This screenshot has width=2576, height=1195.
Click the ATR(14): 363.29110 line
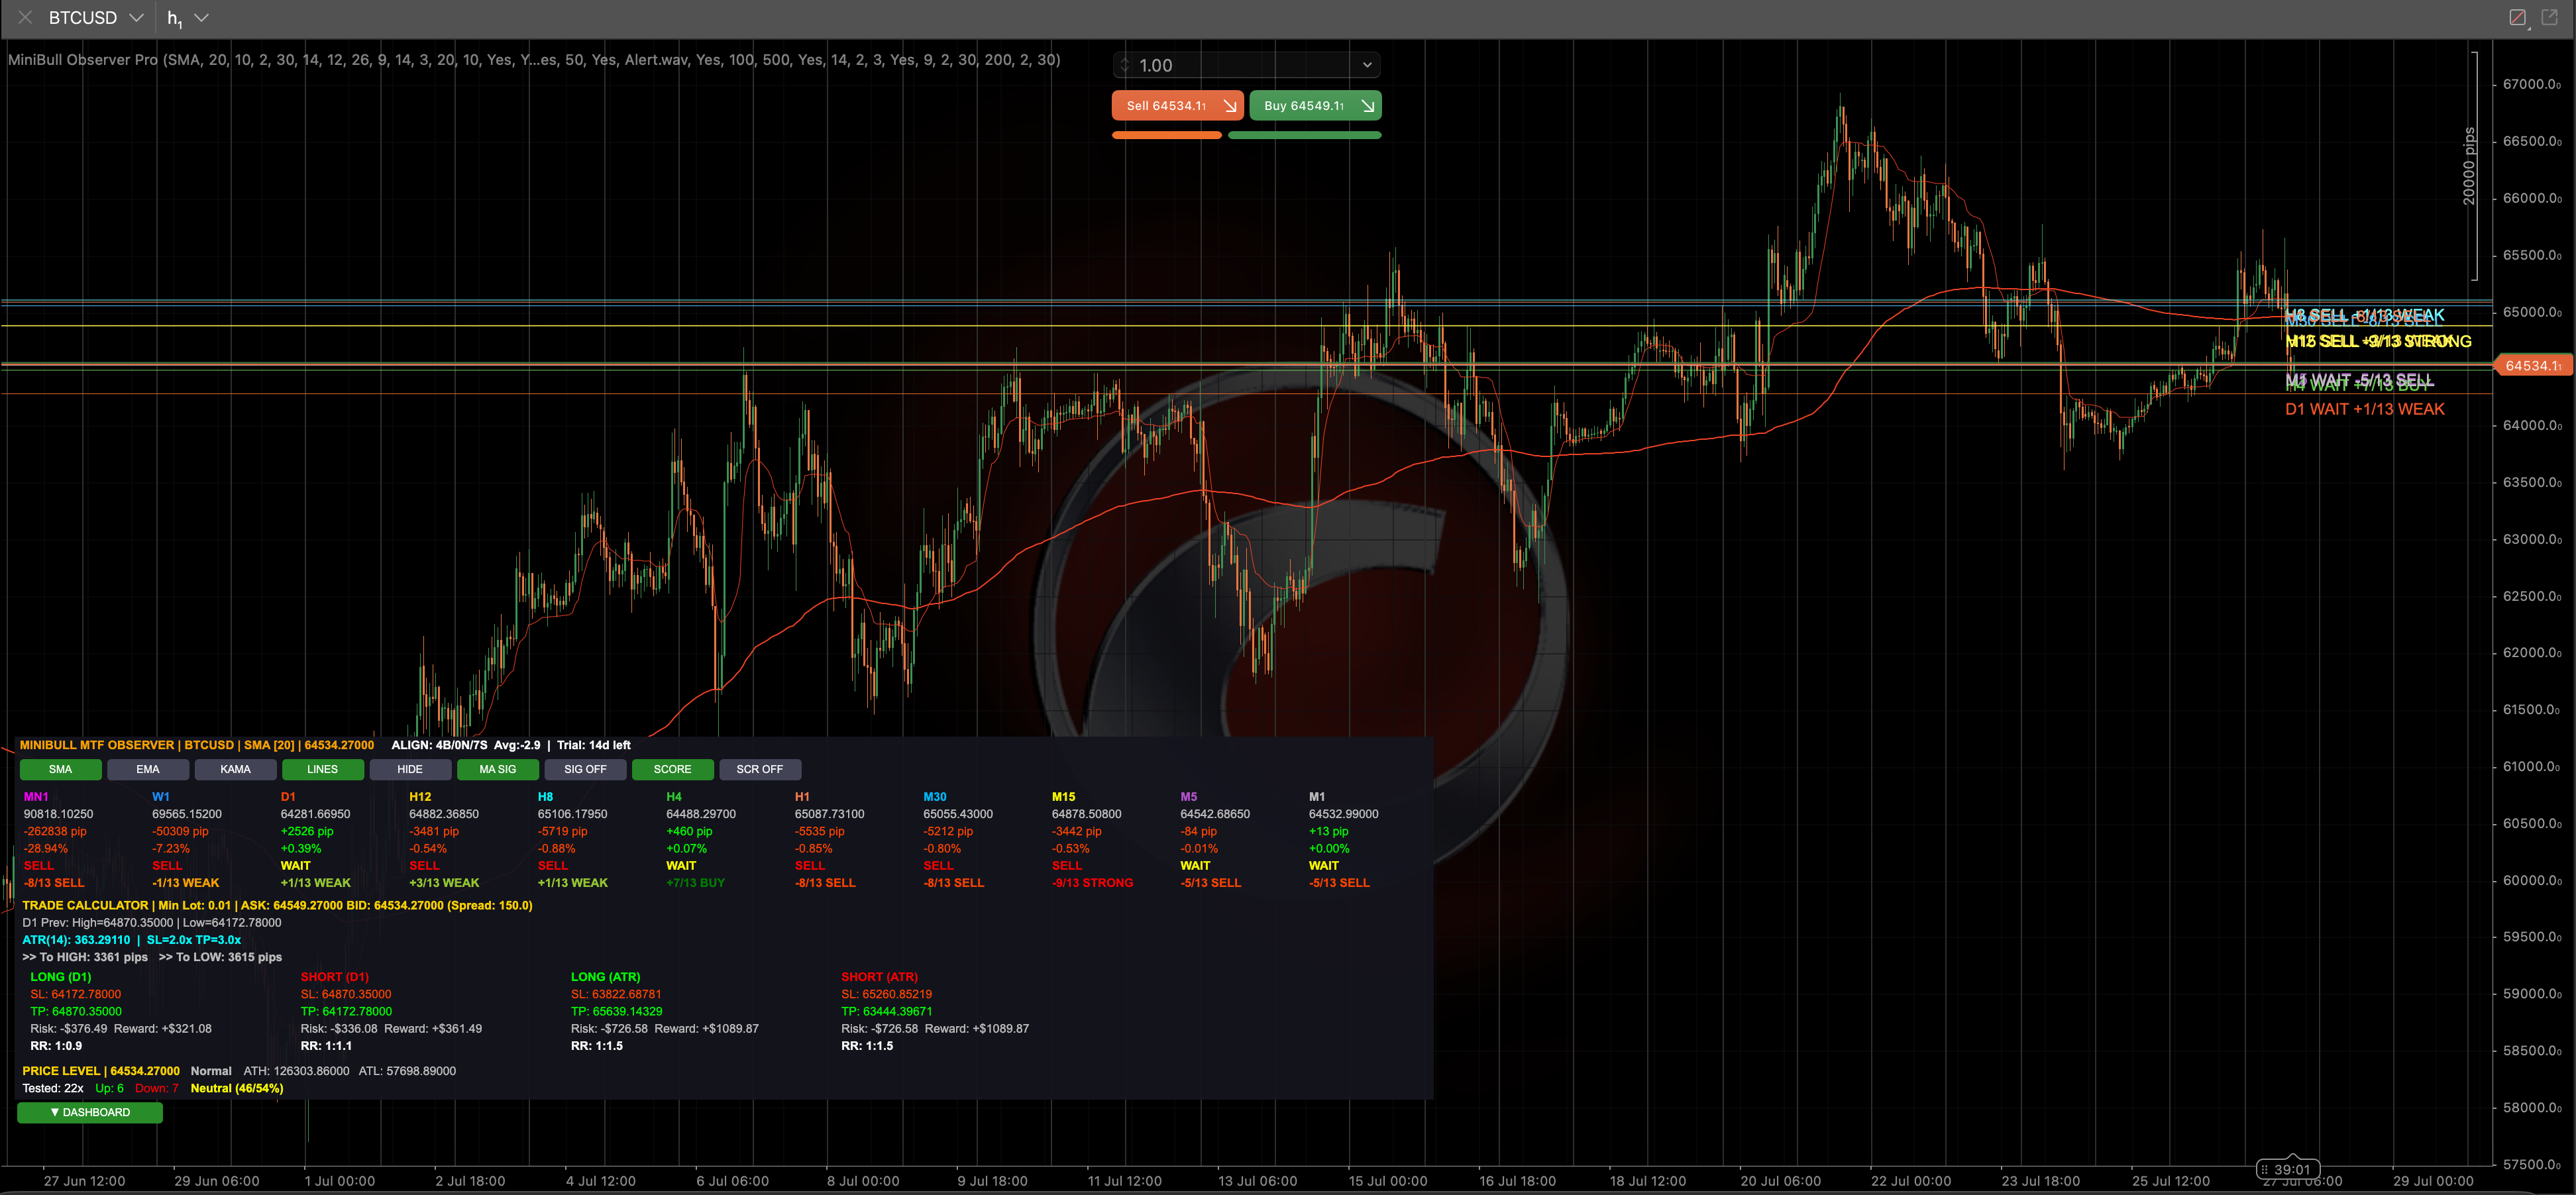[x=131, y=940]
